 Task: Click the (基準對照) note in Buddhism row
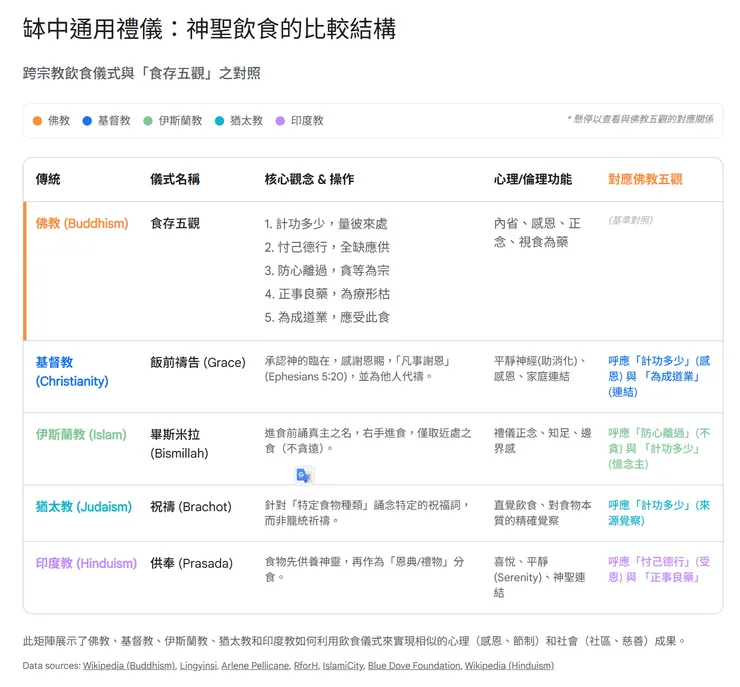coord(631,220)
